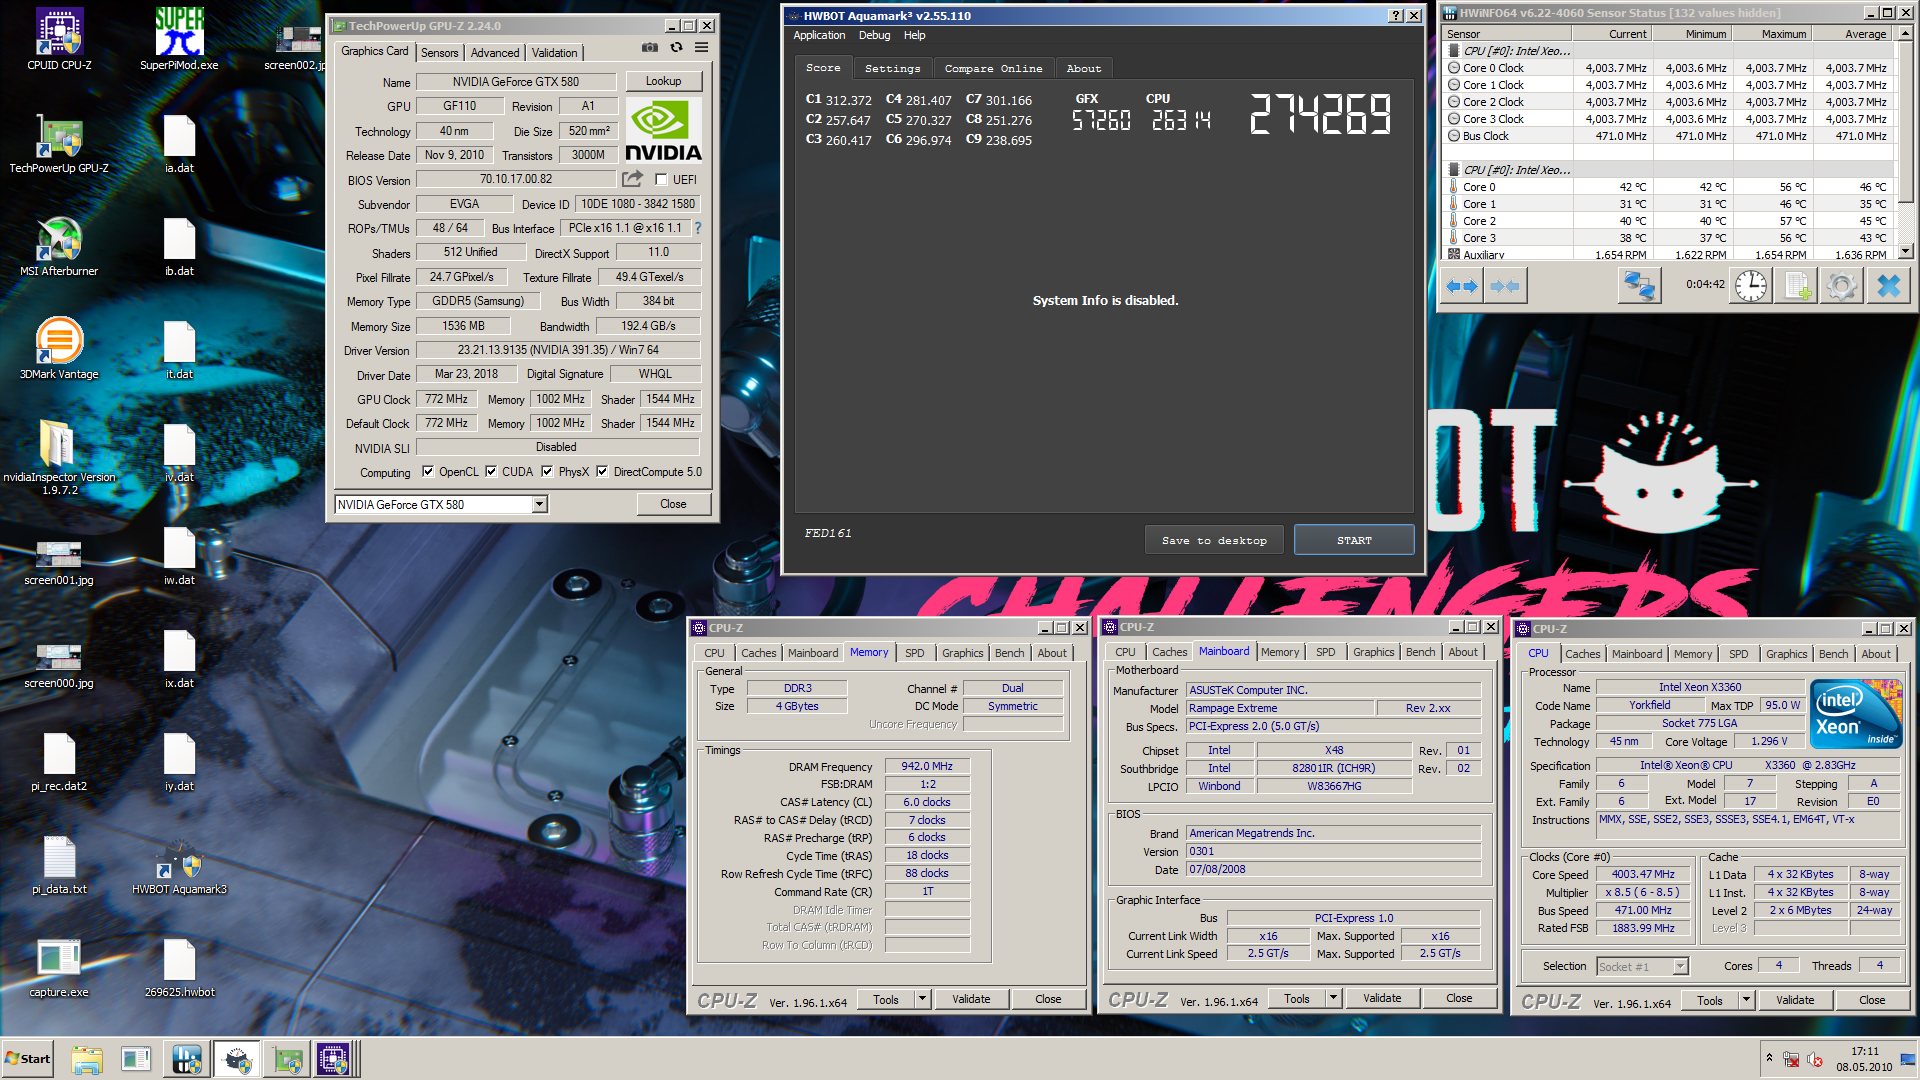Screen dimensions: 1920x1080
Task: Click the Aquamark cat taskbar button
Action: (237, 1059)
